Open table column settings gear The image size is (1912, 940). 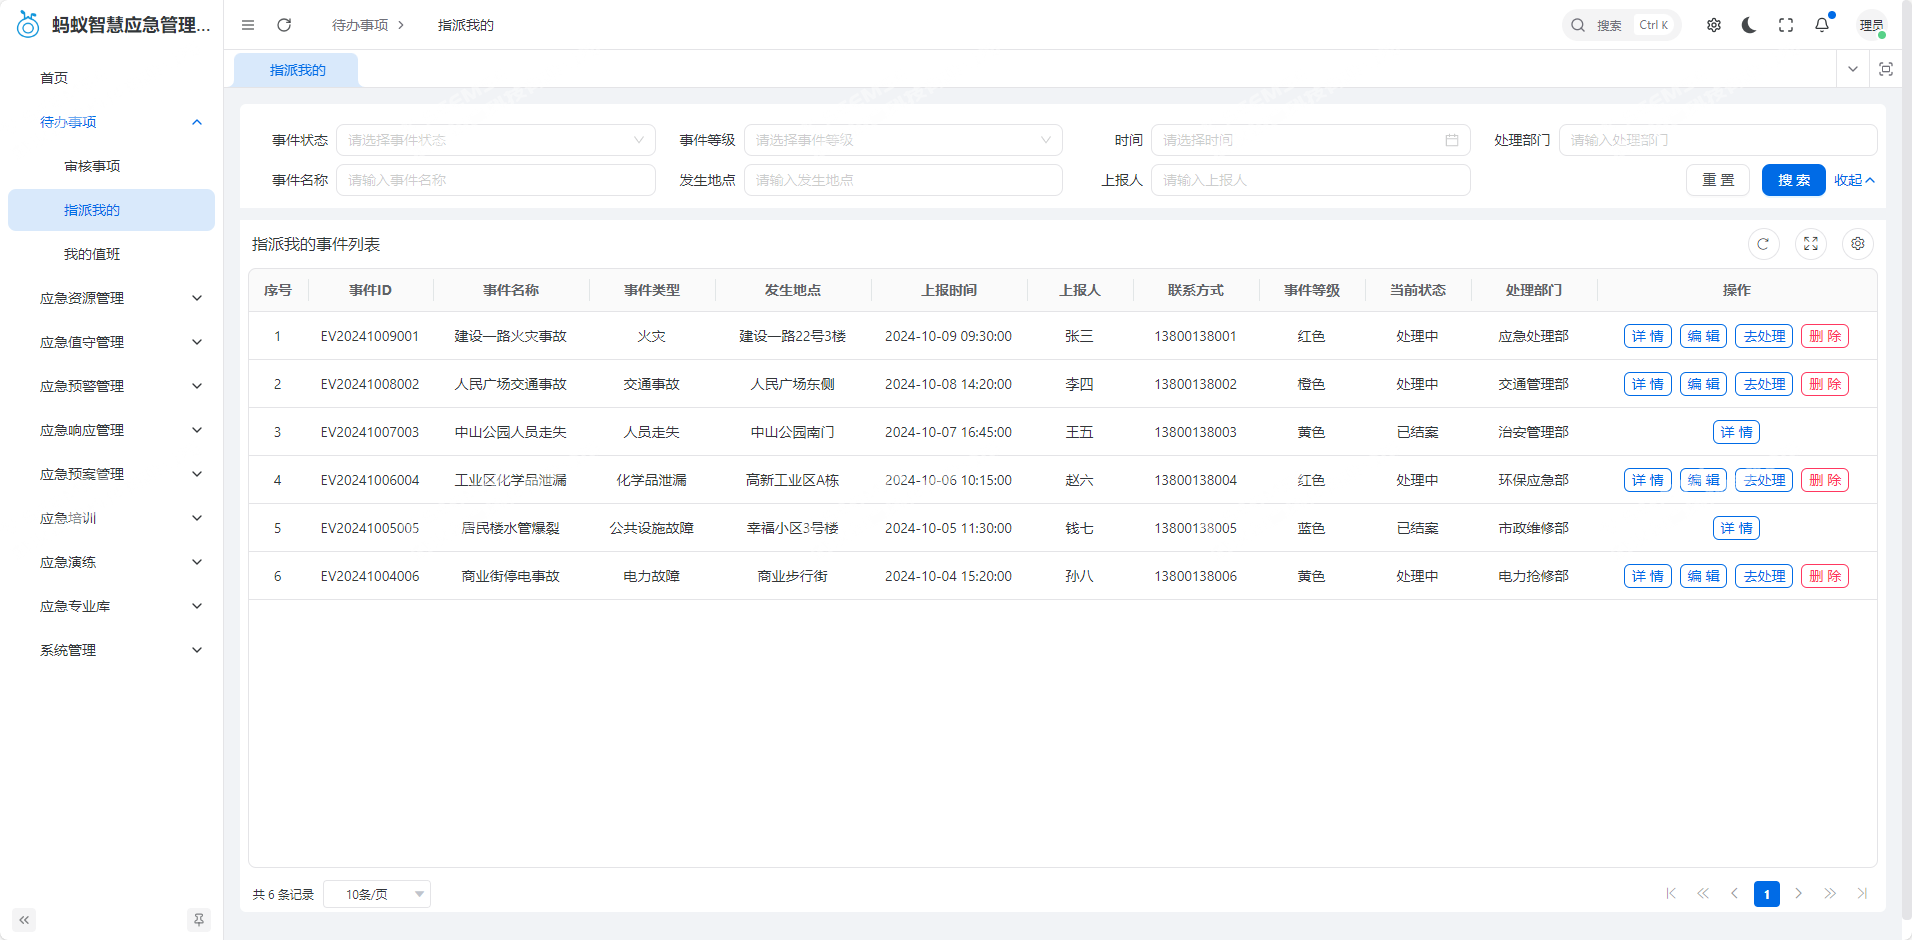[x=1857, y=244]
